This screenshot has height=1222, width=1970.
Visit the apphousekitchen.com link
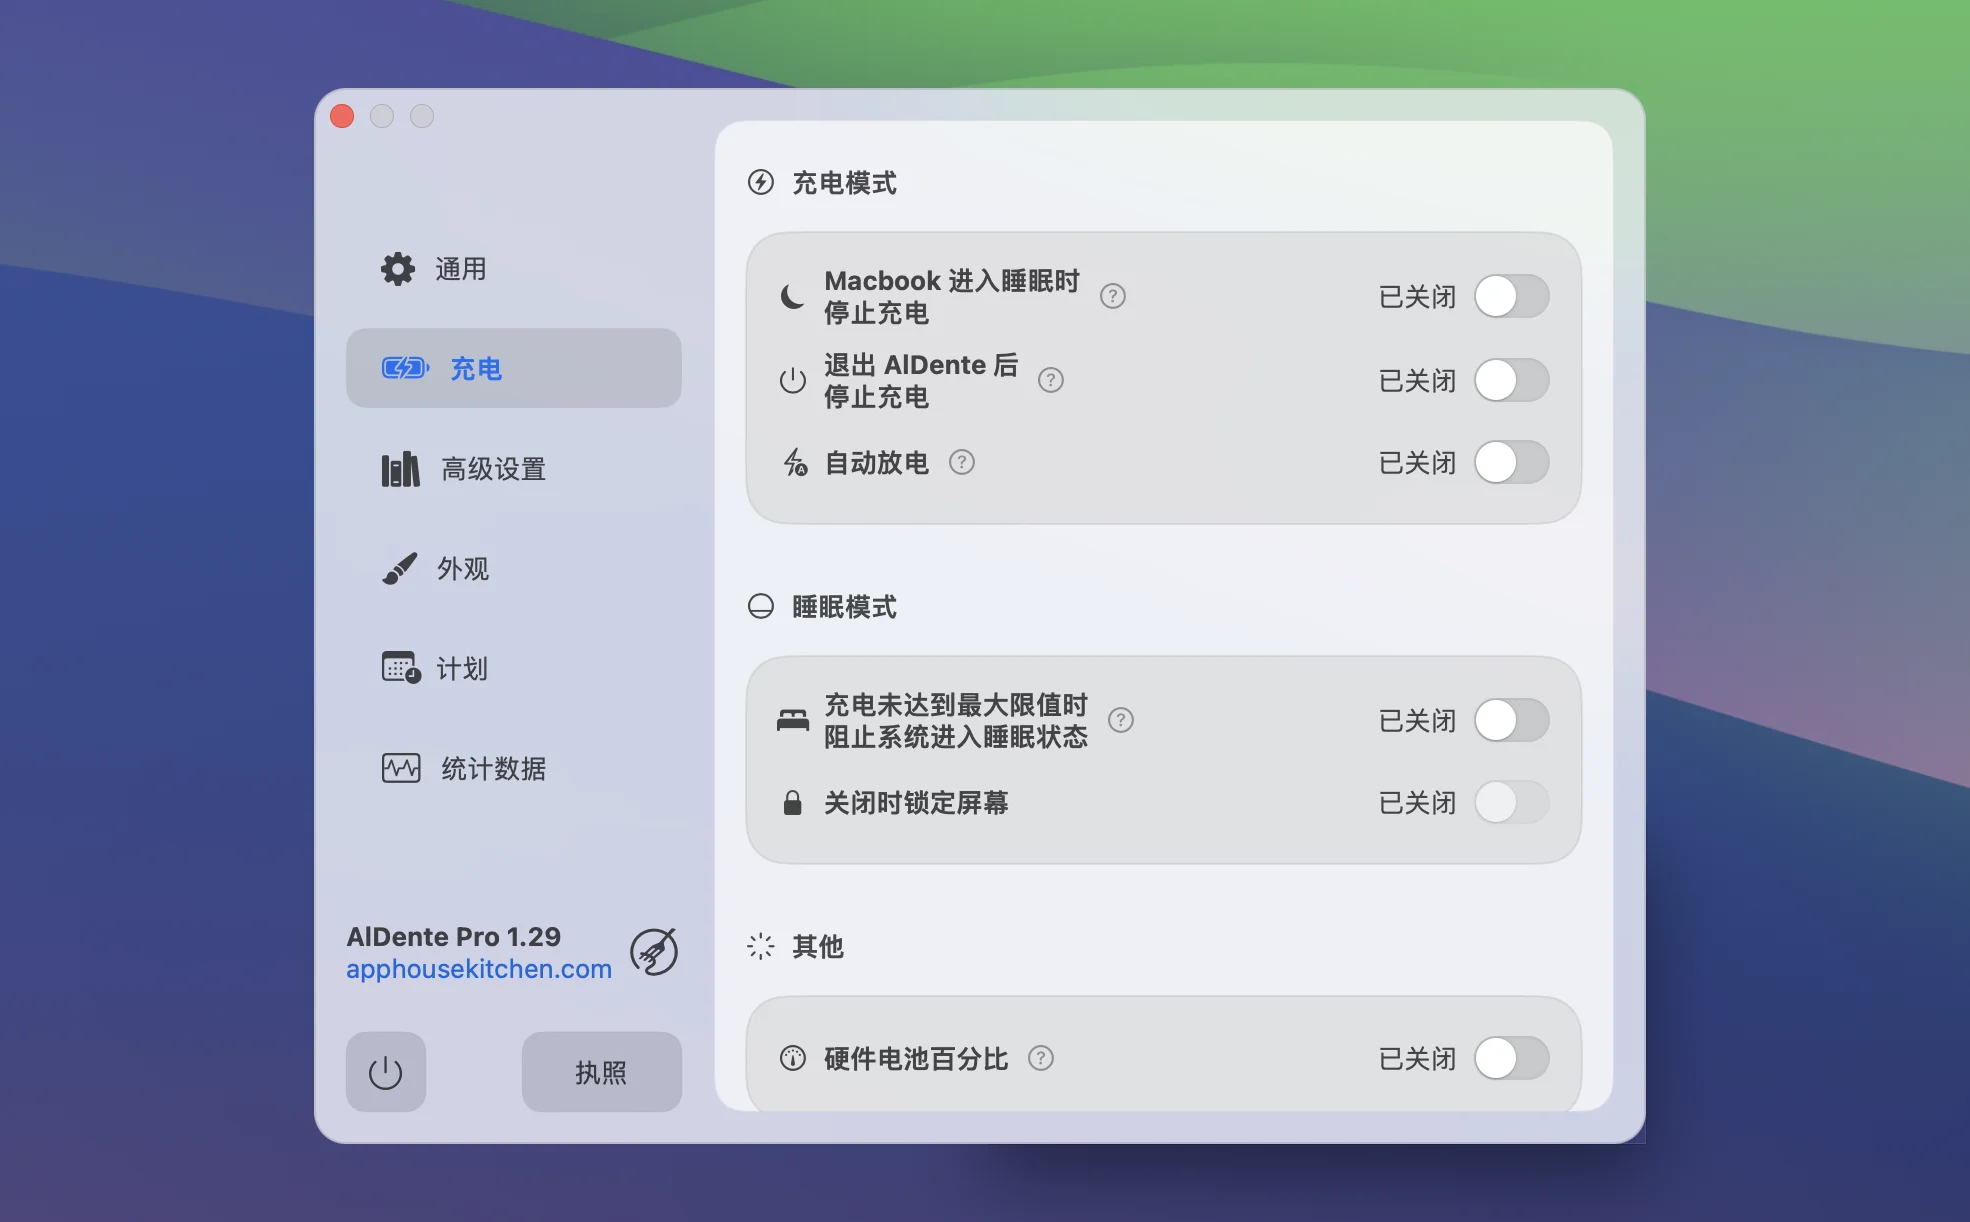pos(479,969)
